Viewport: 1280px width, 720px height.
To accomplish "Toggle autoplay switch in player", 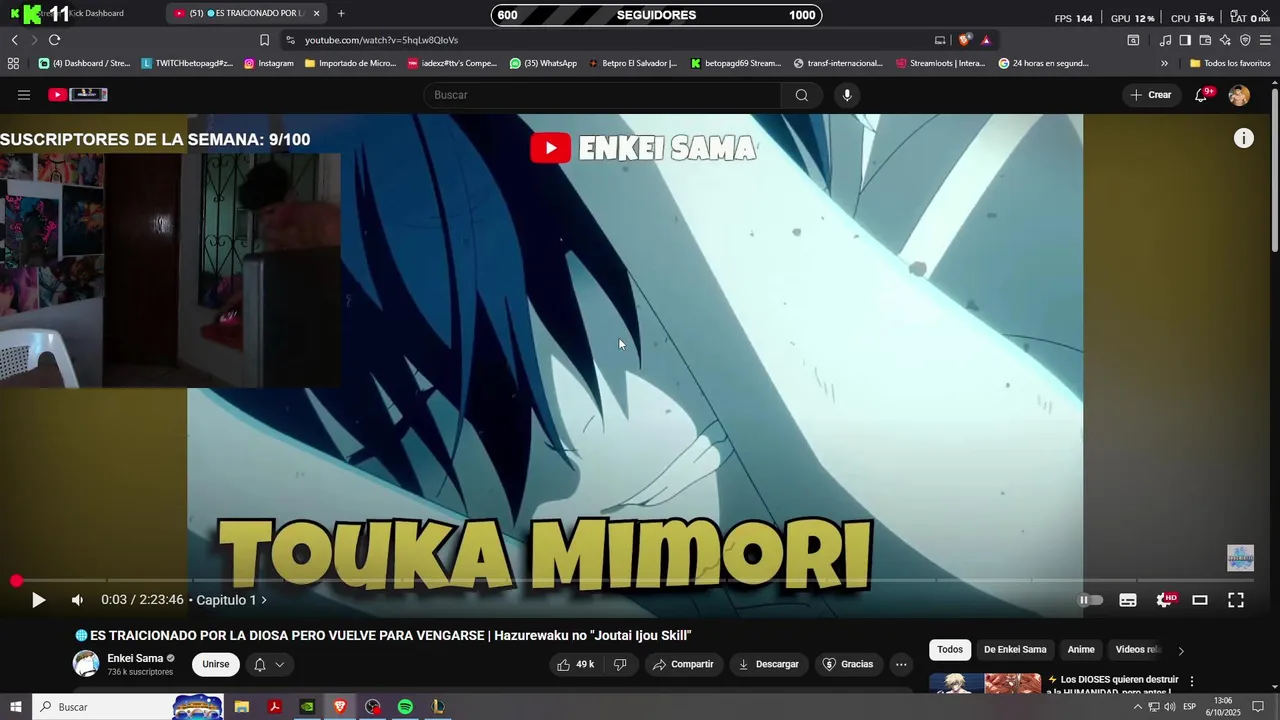I will [1091, 600].
